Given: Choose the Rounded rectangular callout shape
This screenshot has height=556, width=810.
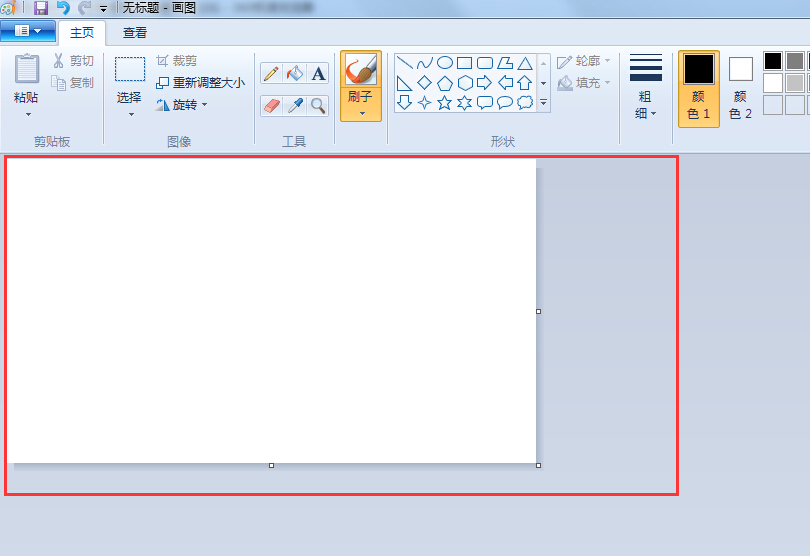Looking at the screenshot, I should [x=485, y=102].
